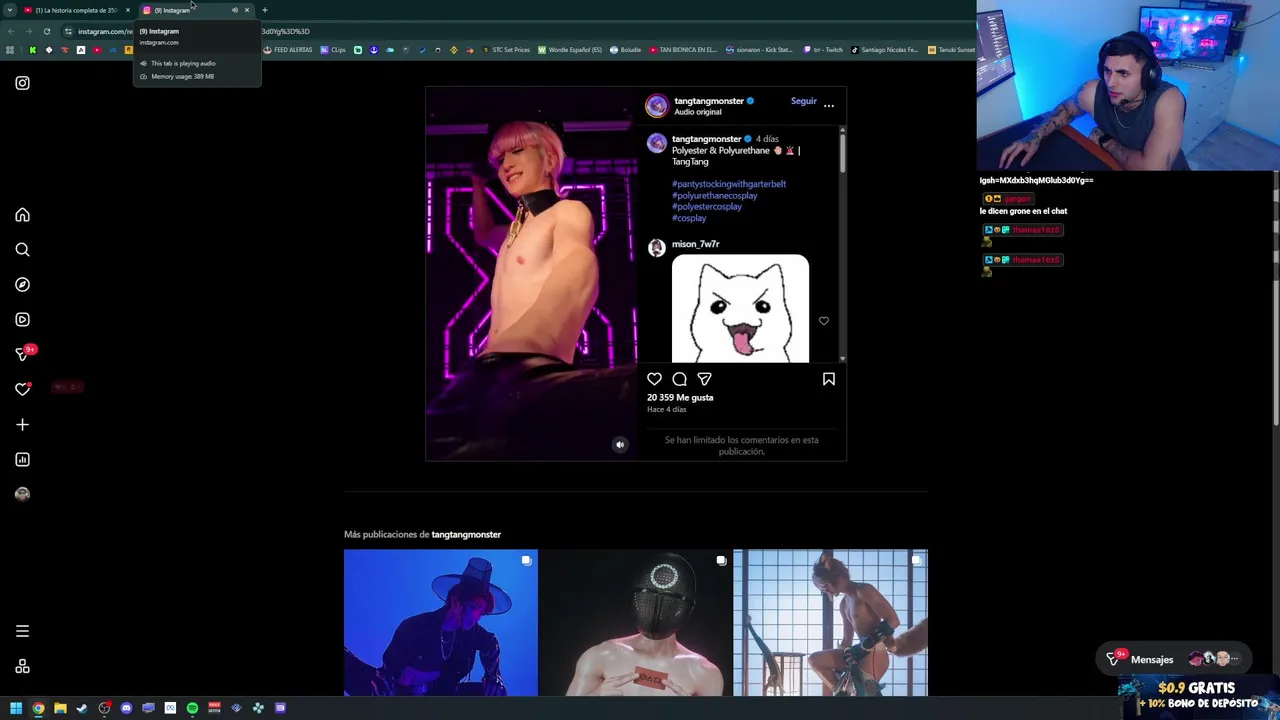Like the tangtangmonster post
This screenshot has width=1280, height=720.
[x=654, y=379]
